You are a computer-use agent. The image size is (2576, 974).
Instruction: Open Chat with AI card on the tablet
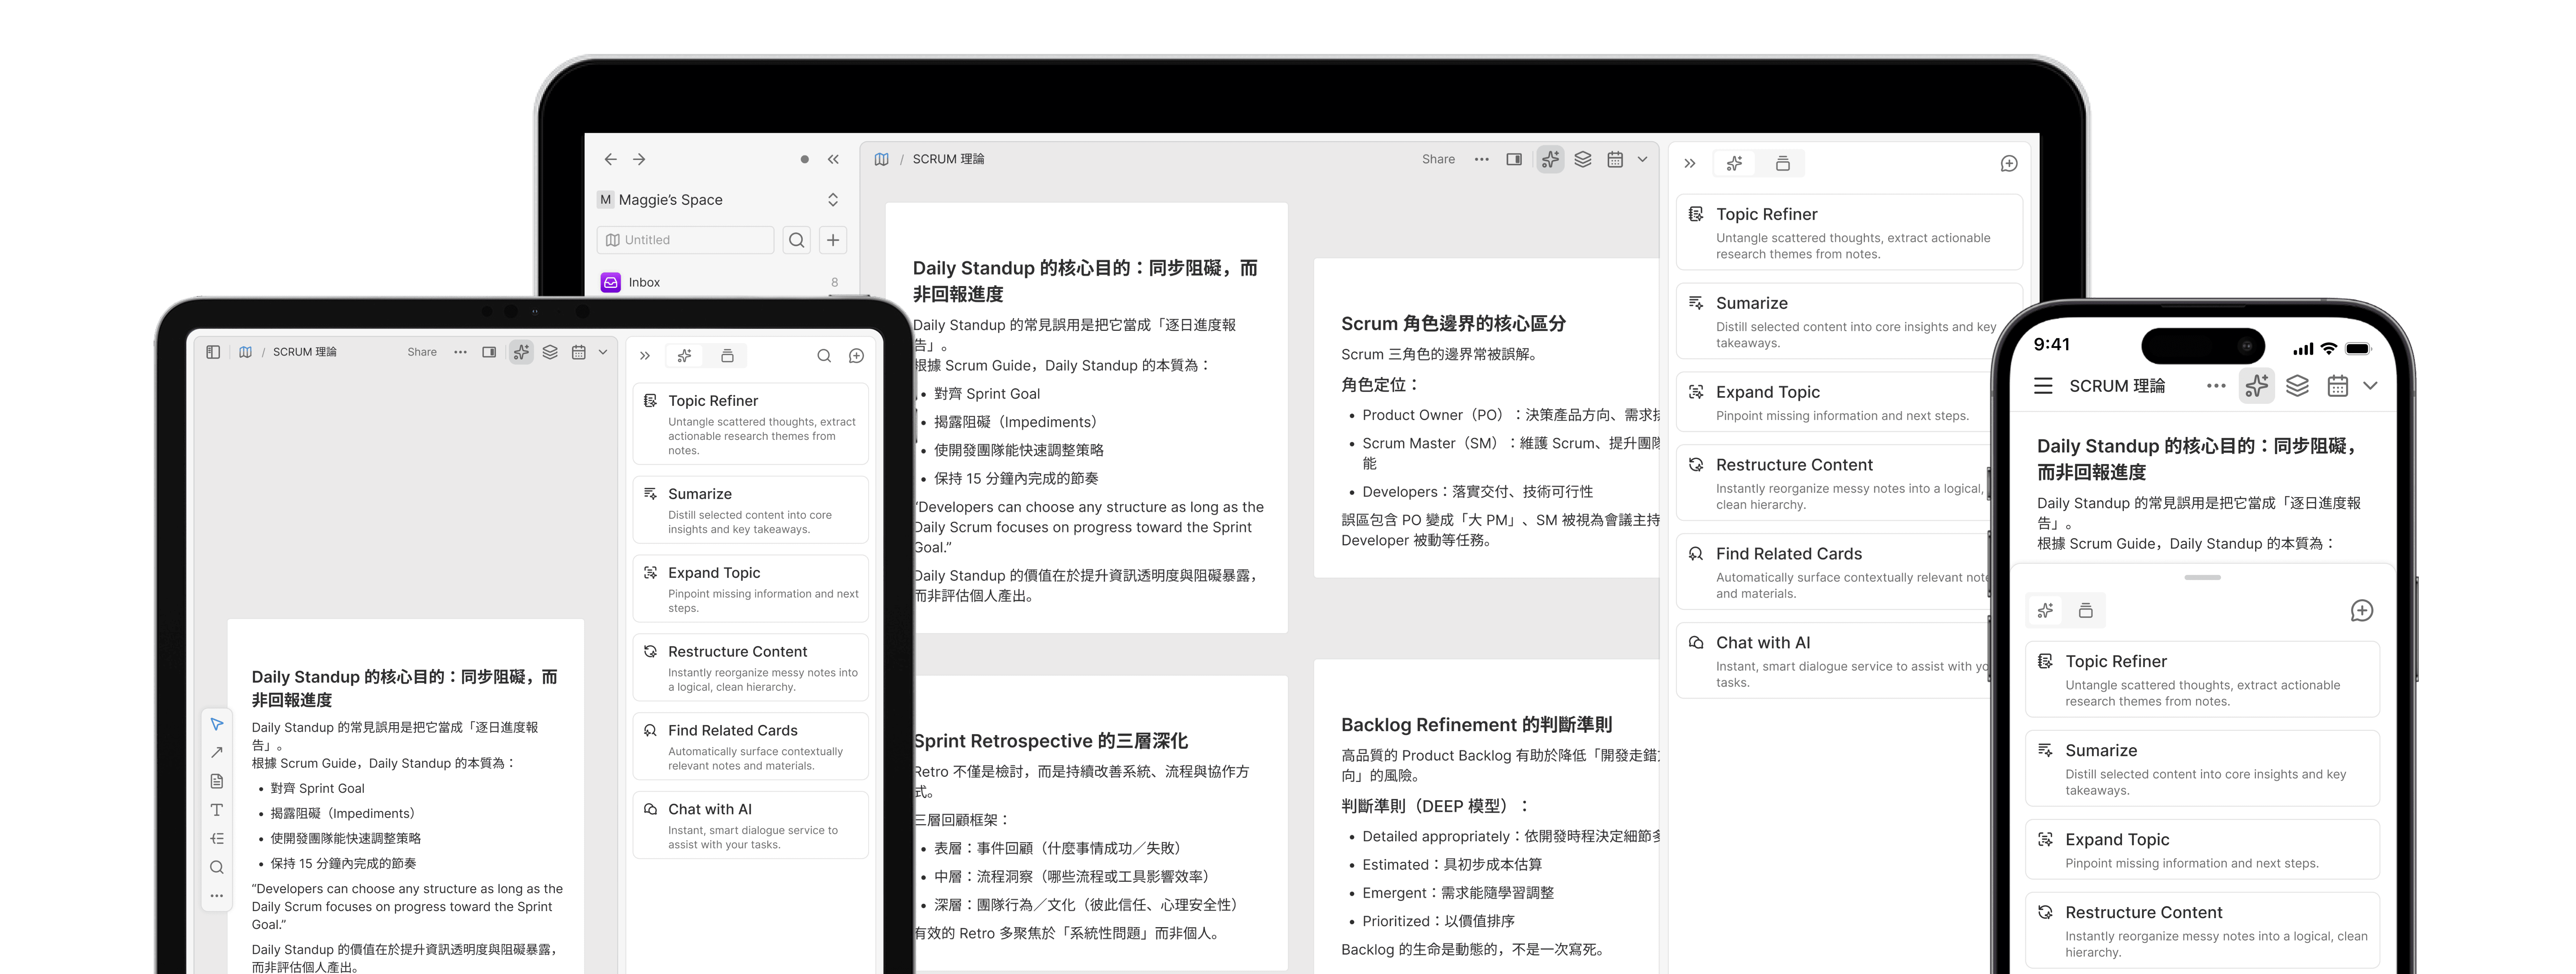pyautogui.click(x=750, y=825)
